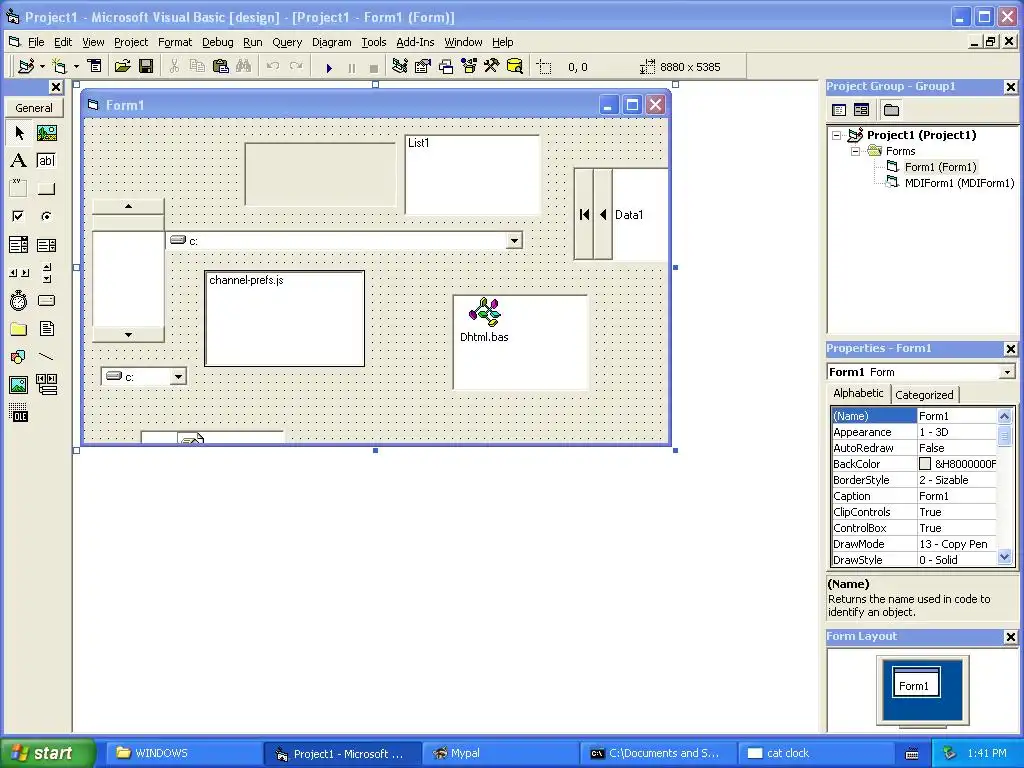Select the Data control tool
Screen dimensions: 1024x768
coord(46,385)
